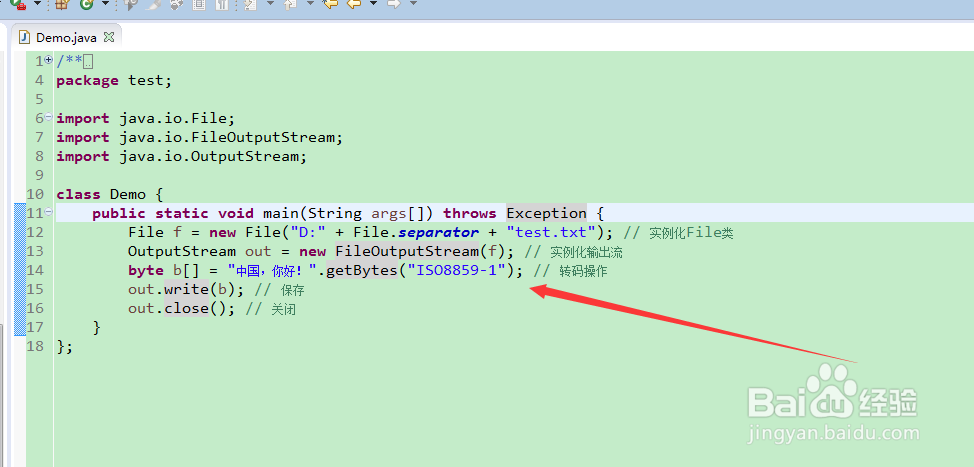Image resolution: width=974 pixels, height=467 pixels.
Task: Click the 'getBytes' method call
Action: [x=362, y=270]
